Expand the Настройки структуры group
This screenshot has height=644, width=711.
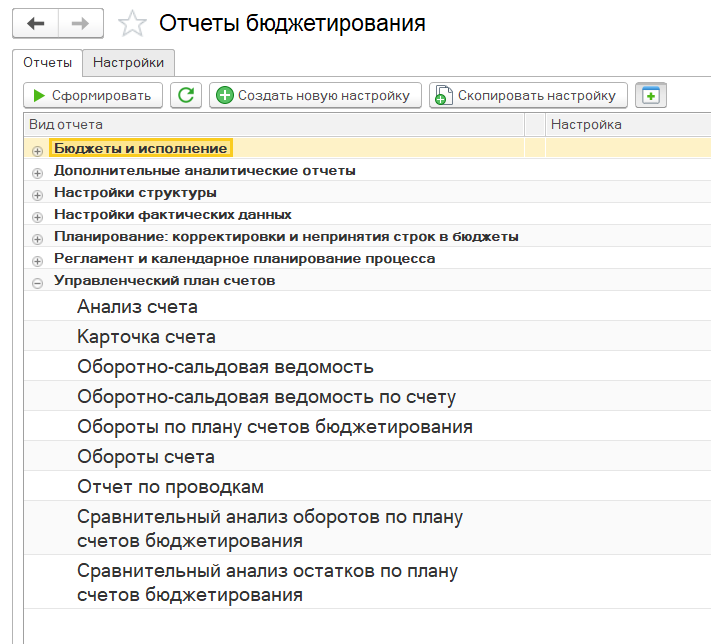coord(38,194)
